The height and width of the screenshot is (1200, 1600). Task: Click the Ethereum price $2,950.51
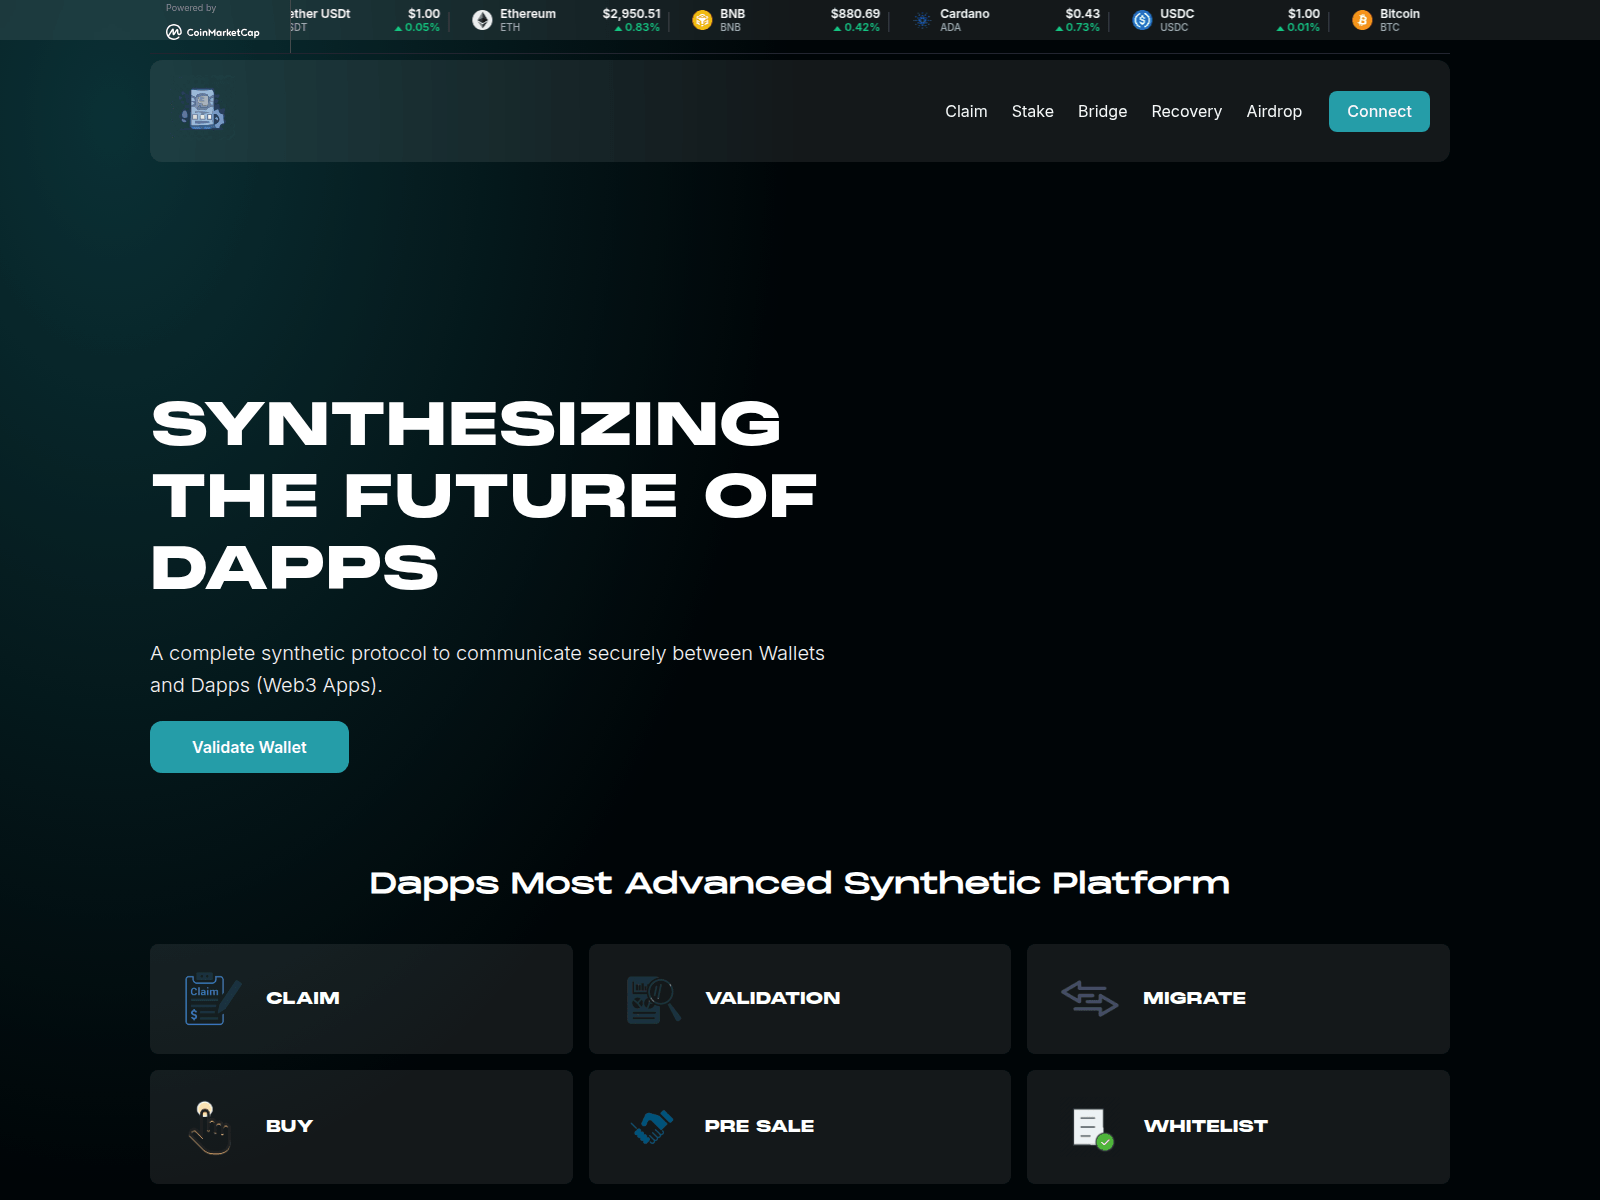pyautogui.click(x=631, y=14)
